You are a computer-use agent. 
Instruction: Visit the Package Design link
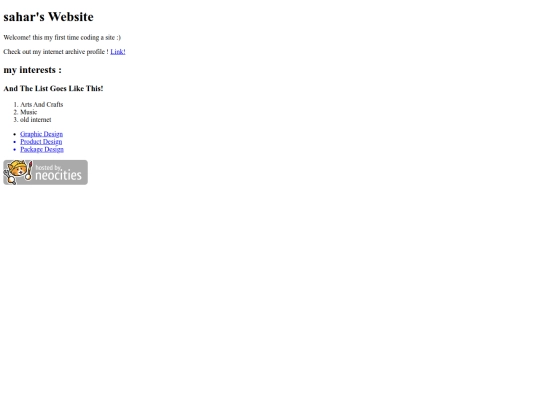pos(42,149)
